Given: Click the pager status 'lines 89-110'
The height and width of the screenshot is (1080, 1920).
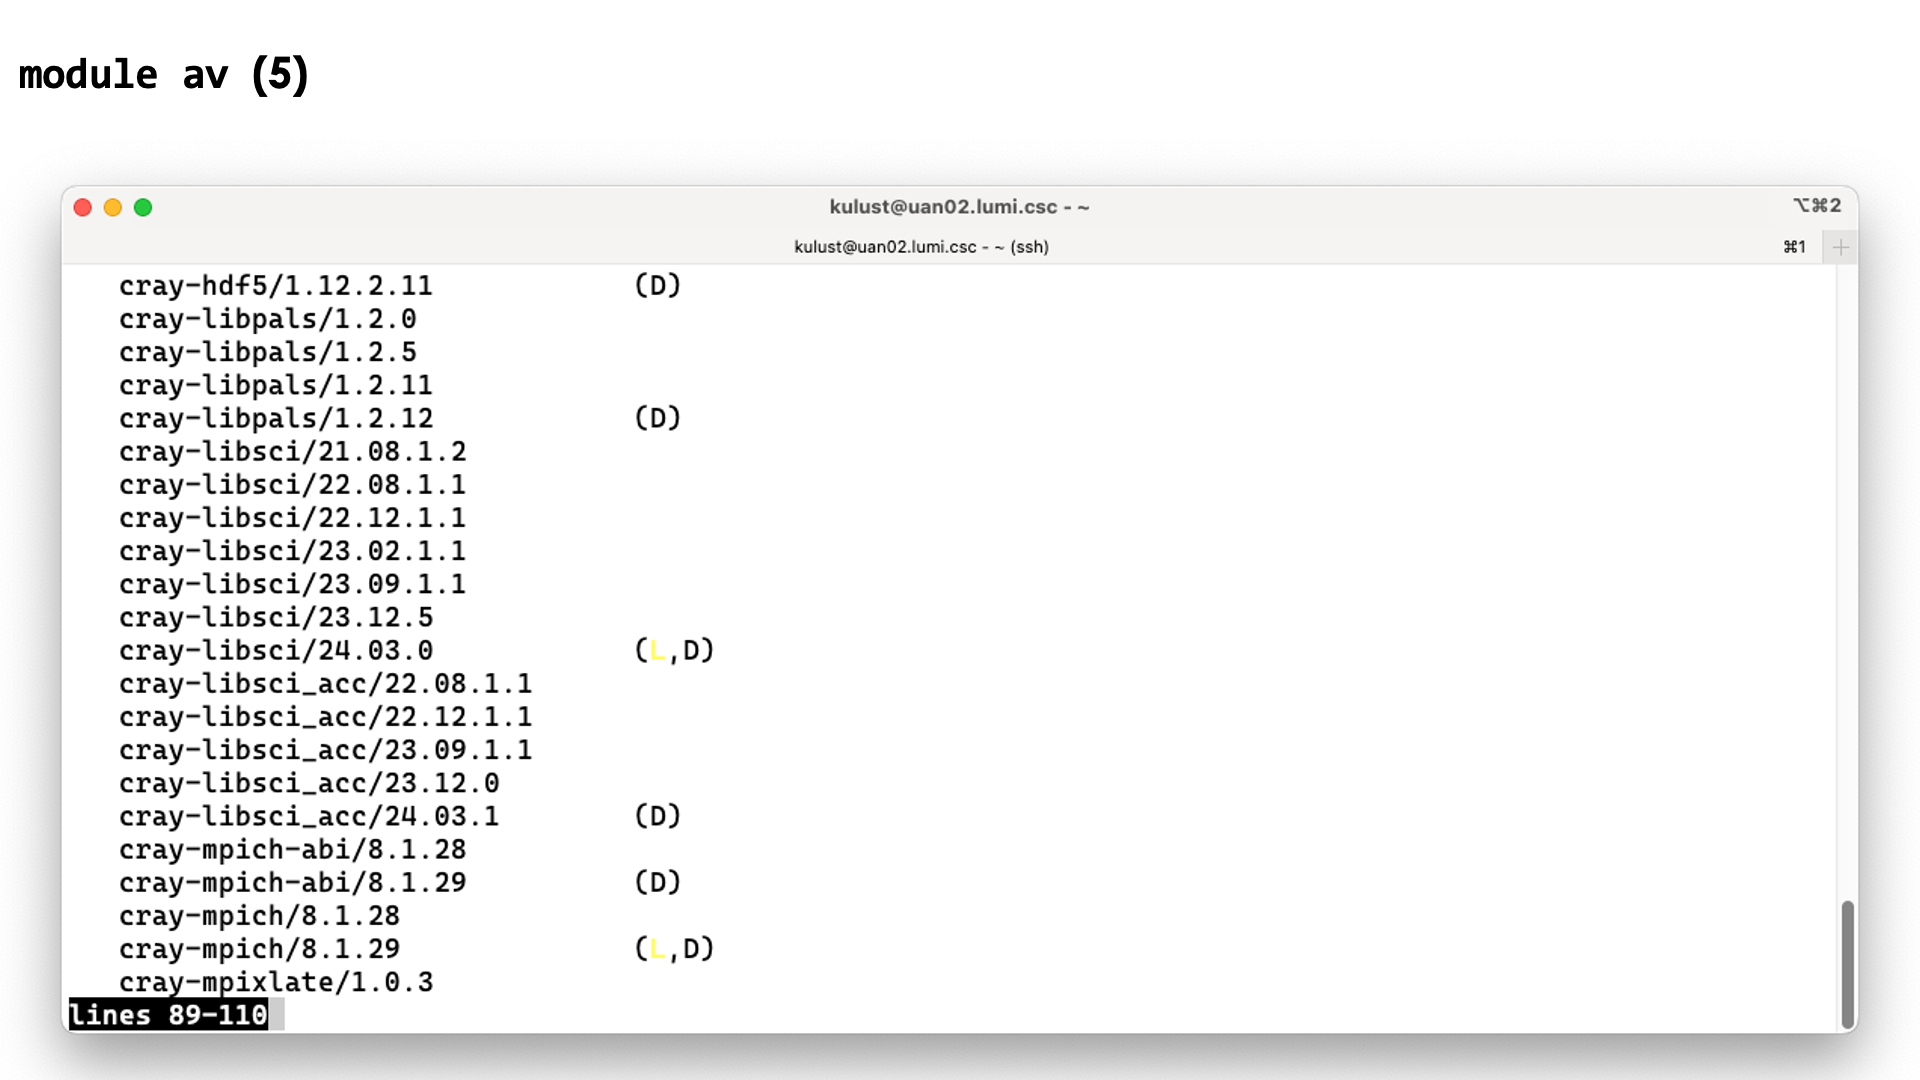Looking at the screenshot, I should coord(168,1015).
